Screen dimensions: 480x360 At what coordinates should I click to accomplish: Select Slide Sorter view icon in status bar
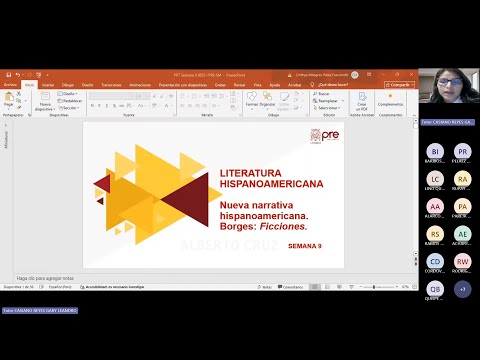(x=327, y=287)
